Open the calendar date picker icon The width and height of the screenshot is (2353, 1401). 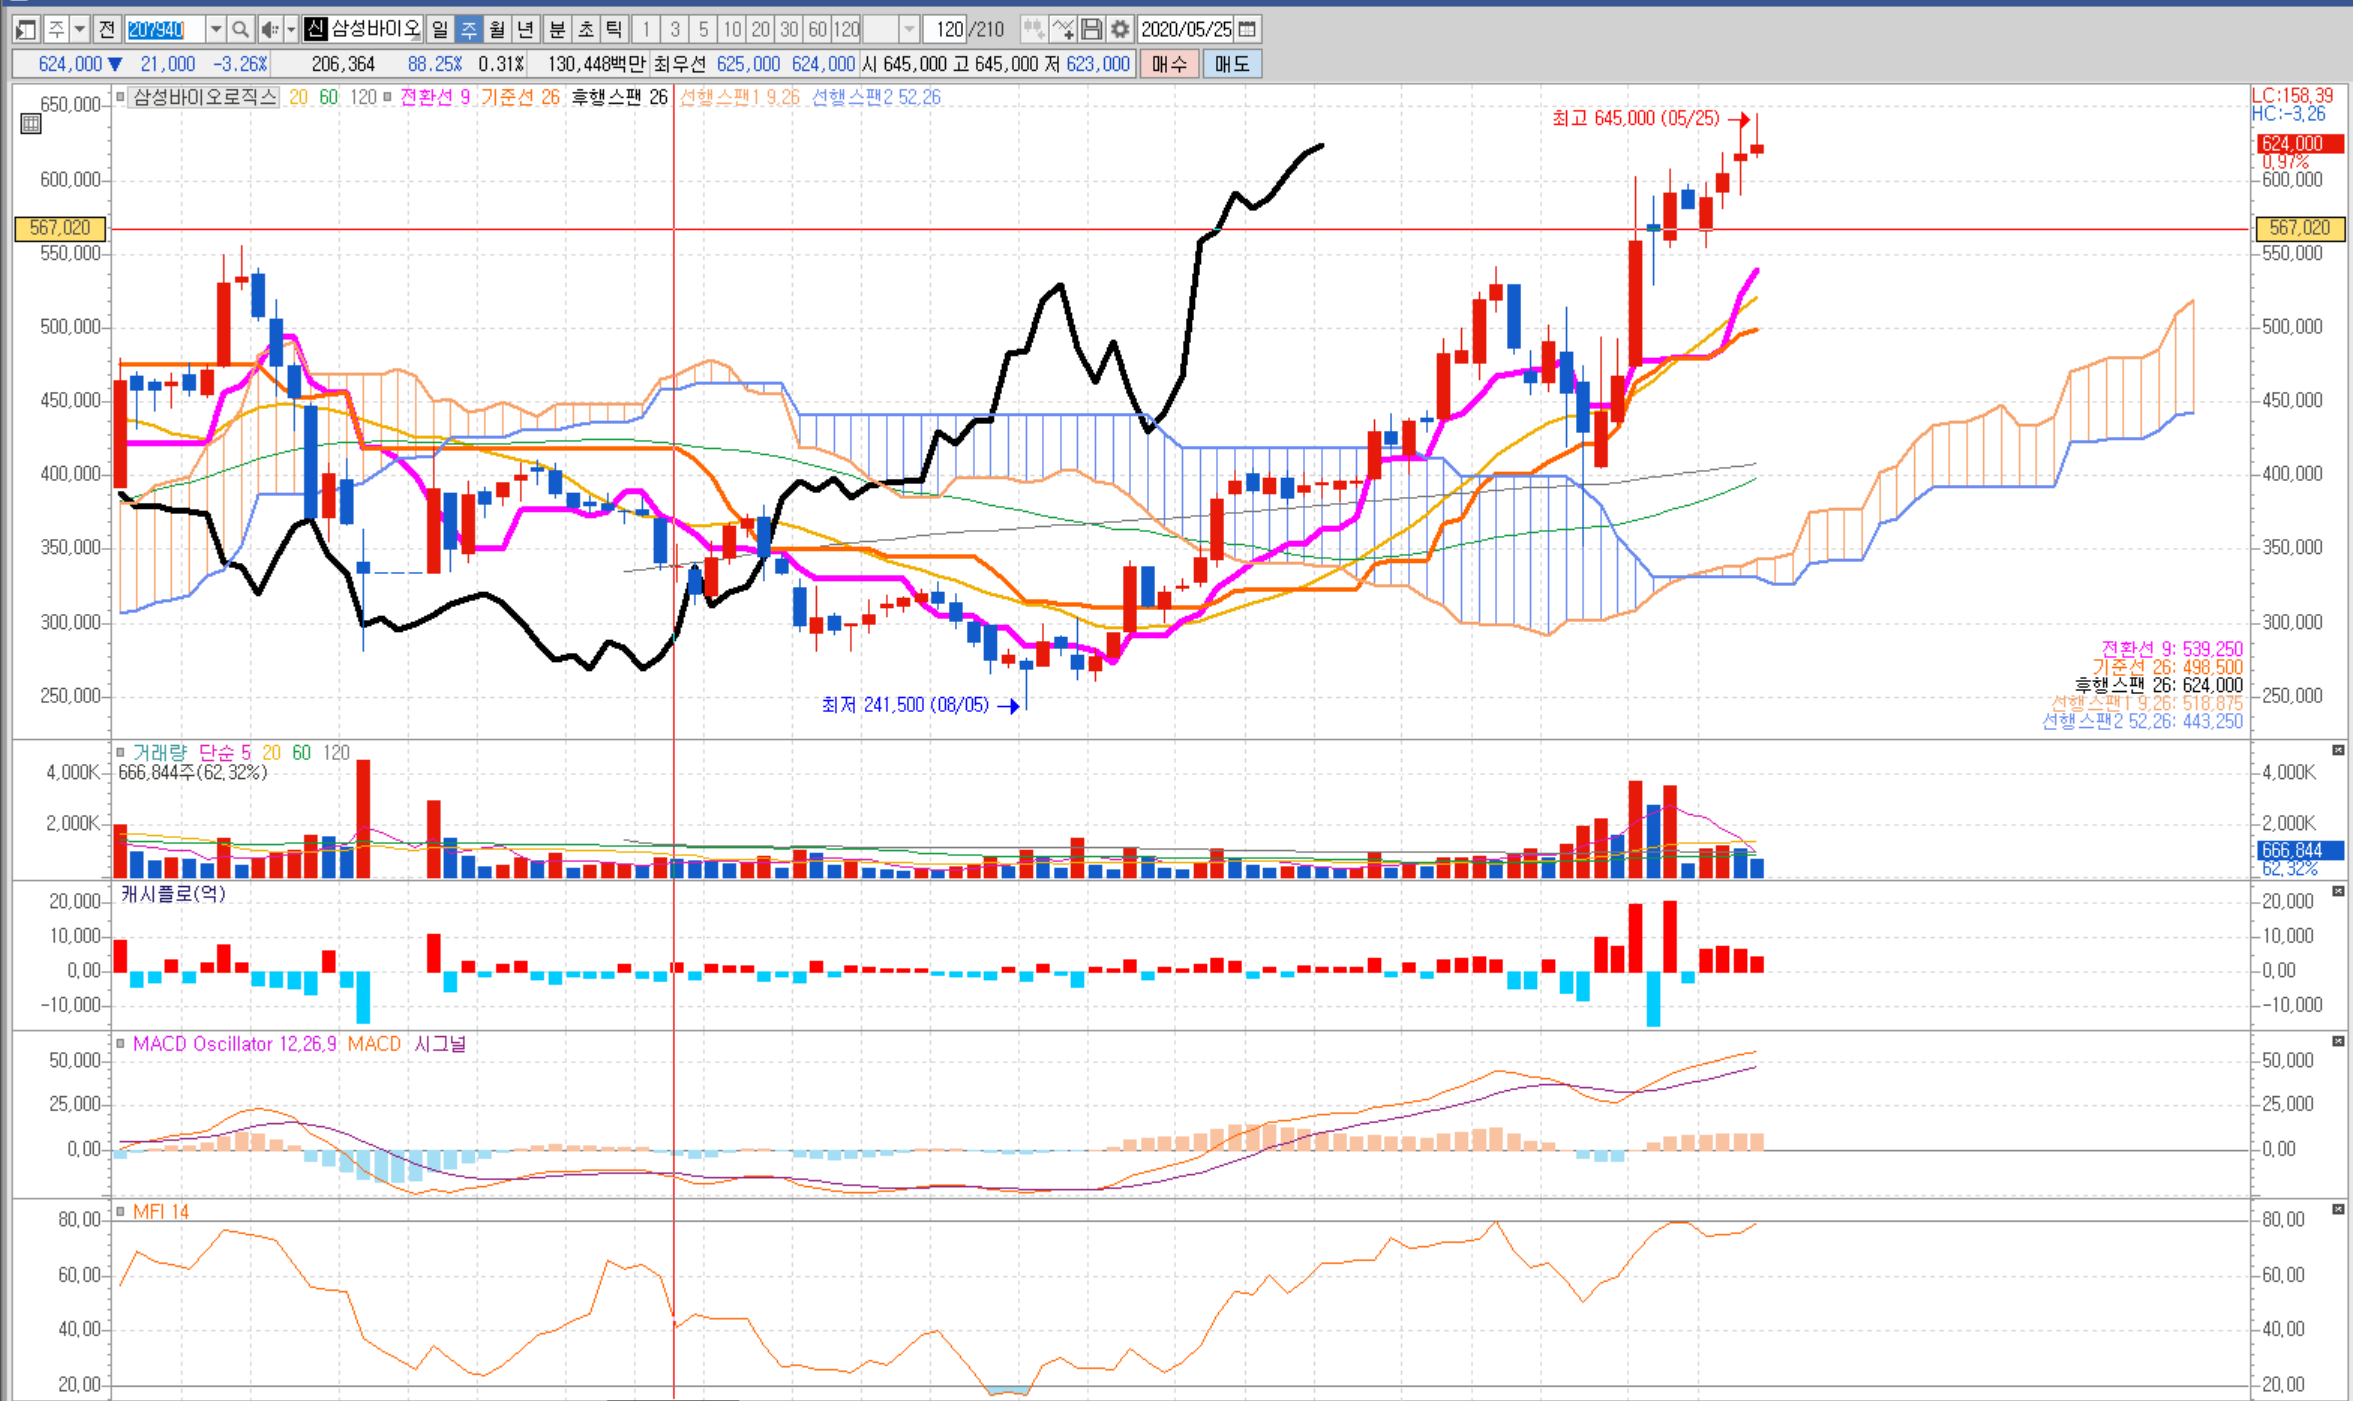click(1247, 30)
